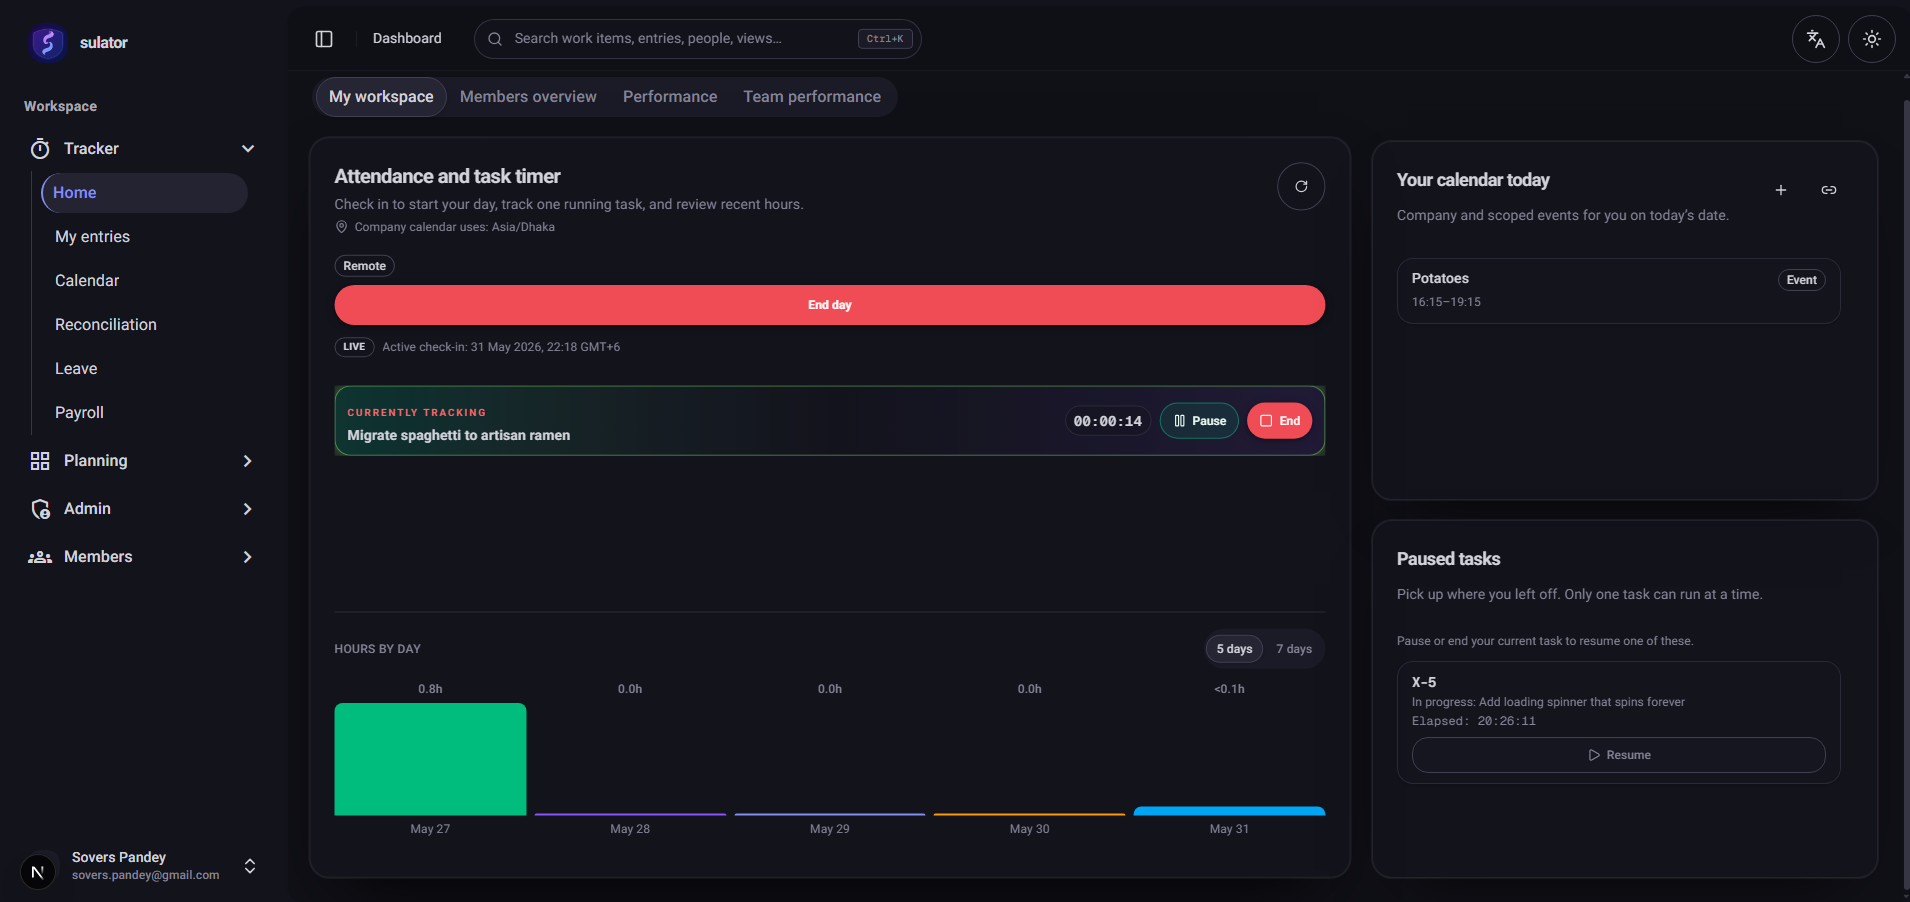
Task: Collapse the Tracker section chevron
Action: tap(248, 149)
